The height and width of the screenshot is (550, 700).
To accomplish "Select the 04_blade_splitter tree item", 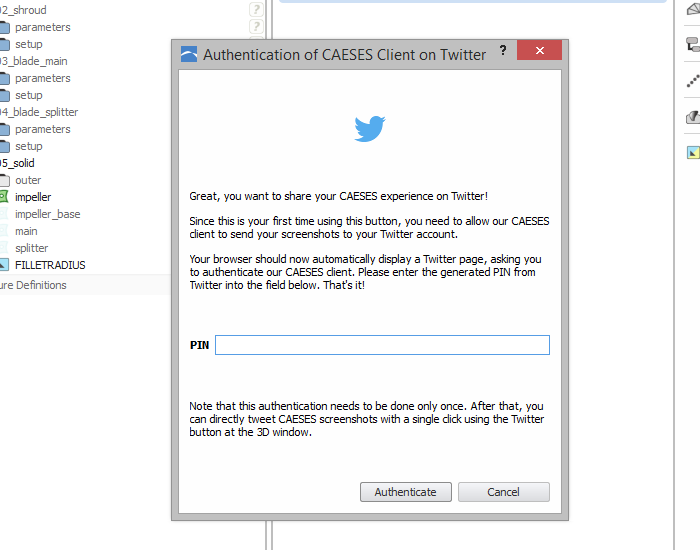I will (39, 112).
